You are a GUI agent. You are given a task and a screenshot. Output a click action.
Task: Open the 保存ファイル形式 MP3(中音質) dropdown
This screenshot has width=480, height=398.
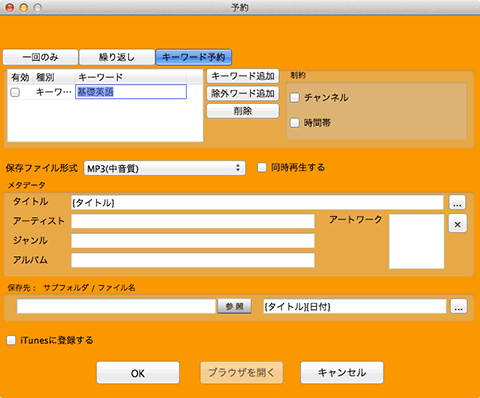coord(165,168)
